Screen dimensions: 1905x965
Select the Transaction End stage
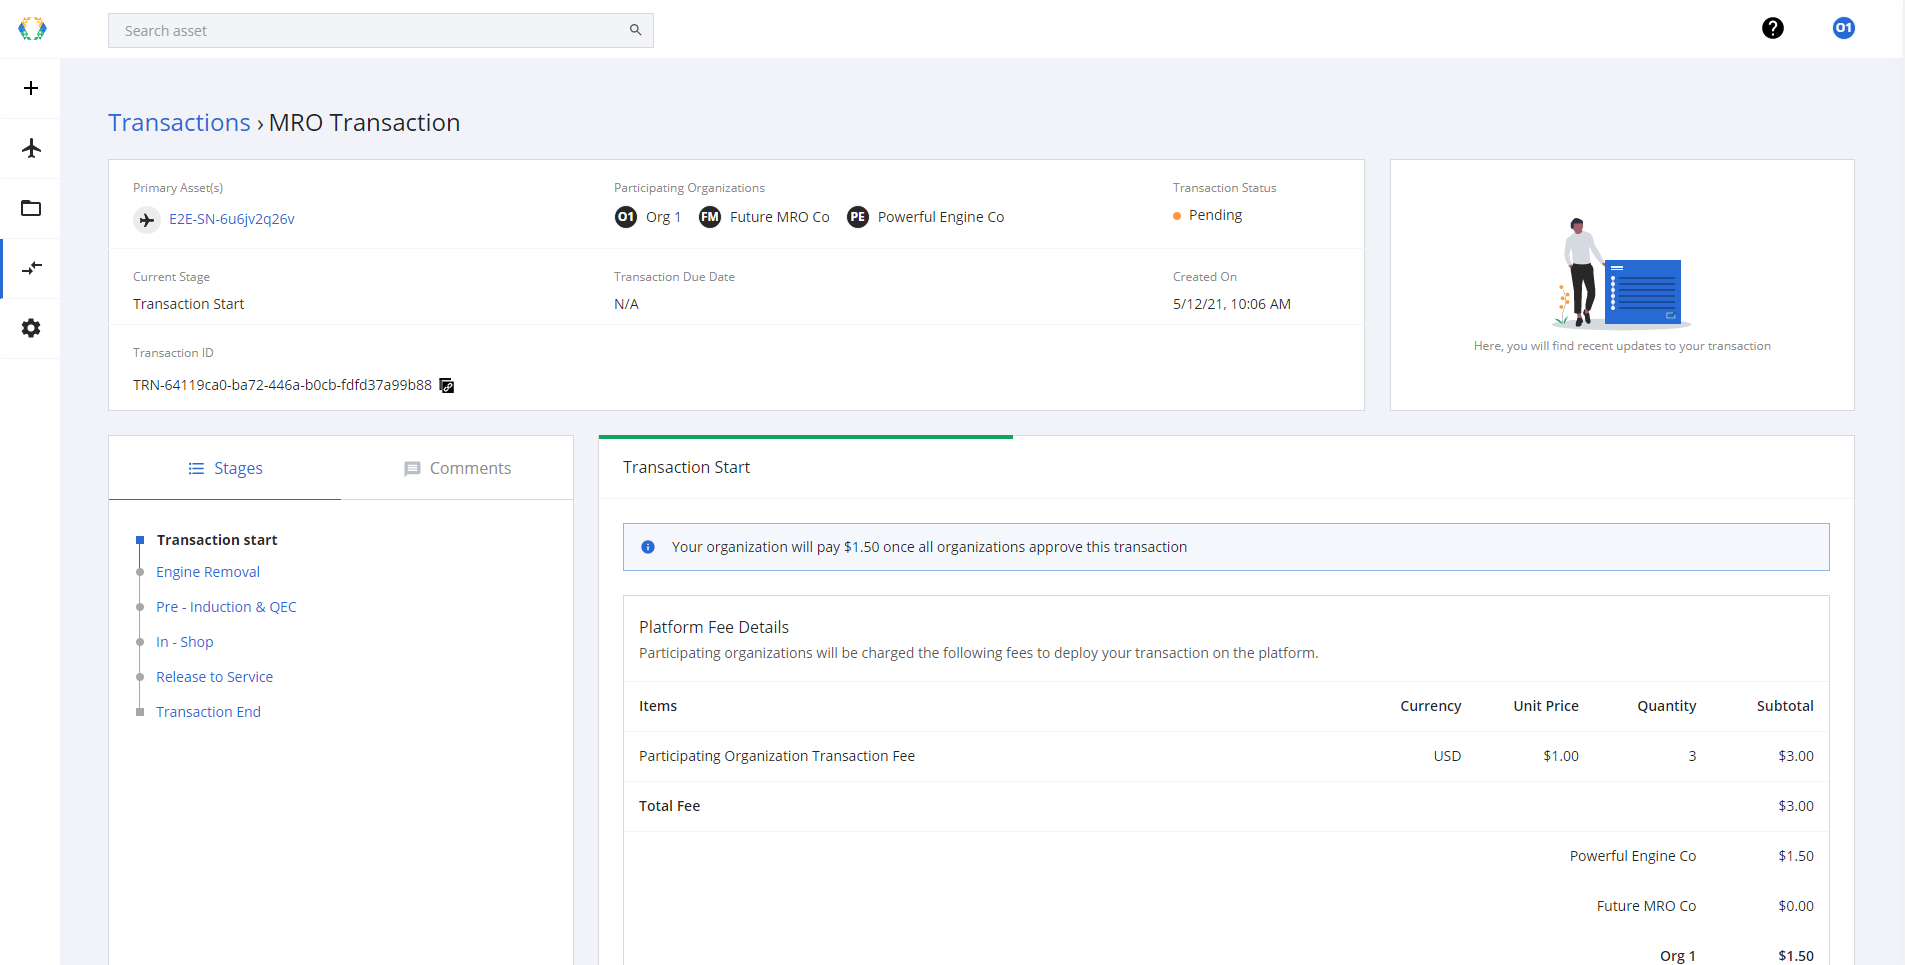tap(208, 712)
